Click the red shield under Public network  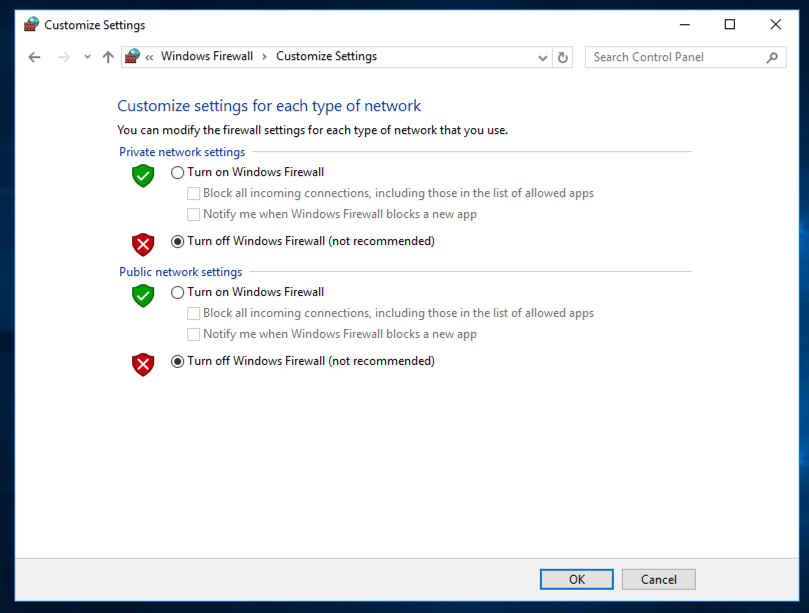[x=144, y=364]
